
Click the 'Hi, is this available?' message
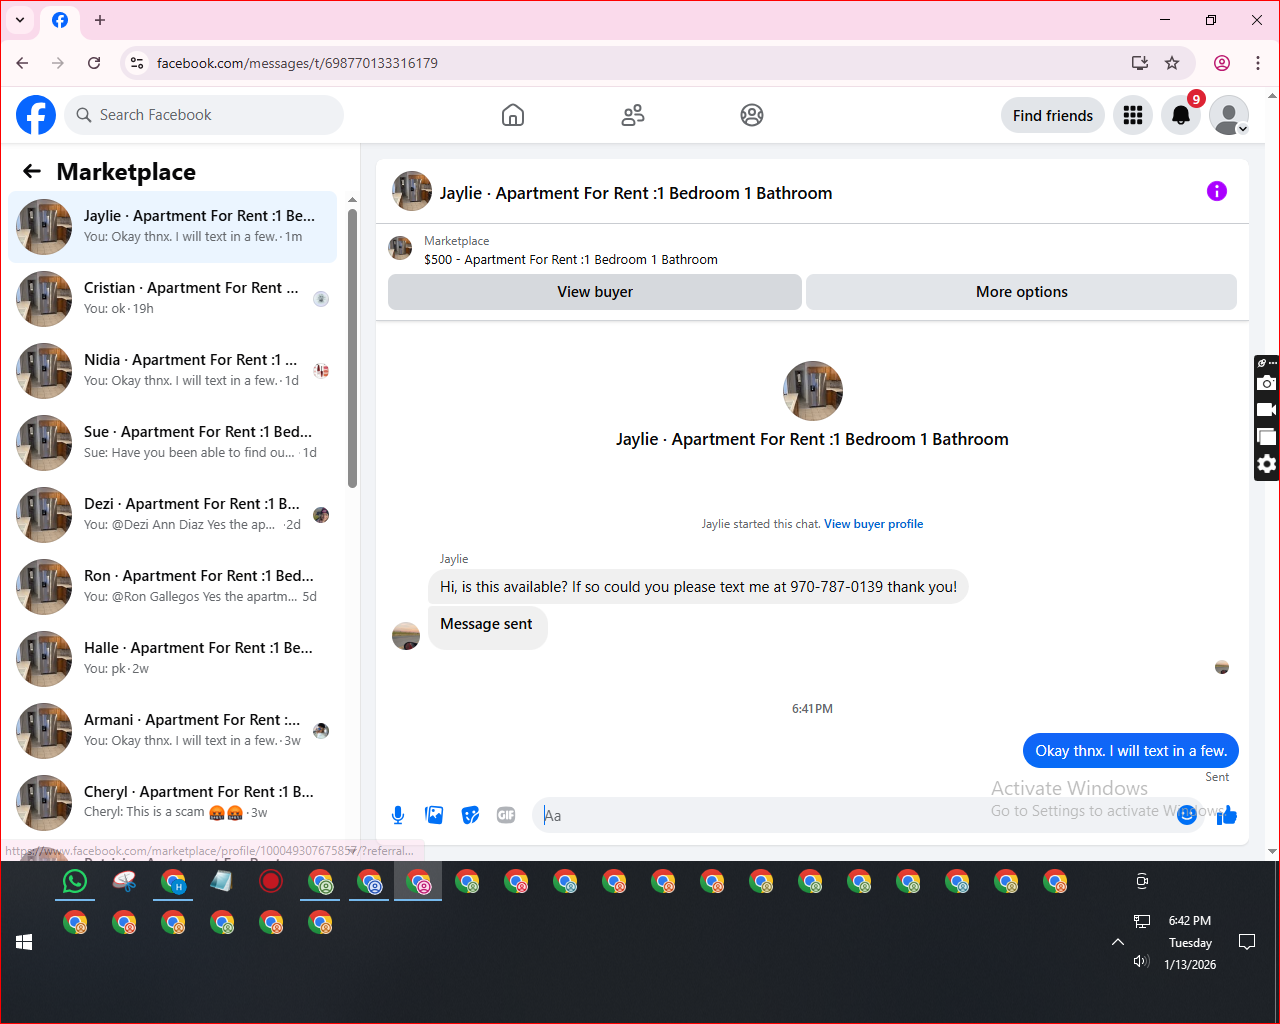pyautogui.click(x=698, y=587)
